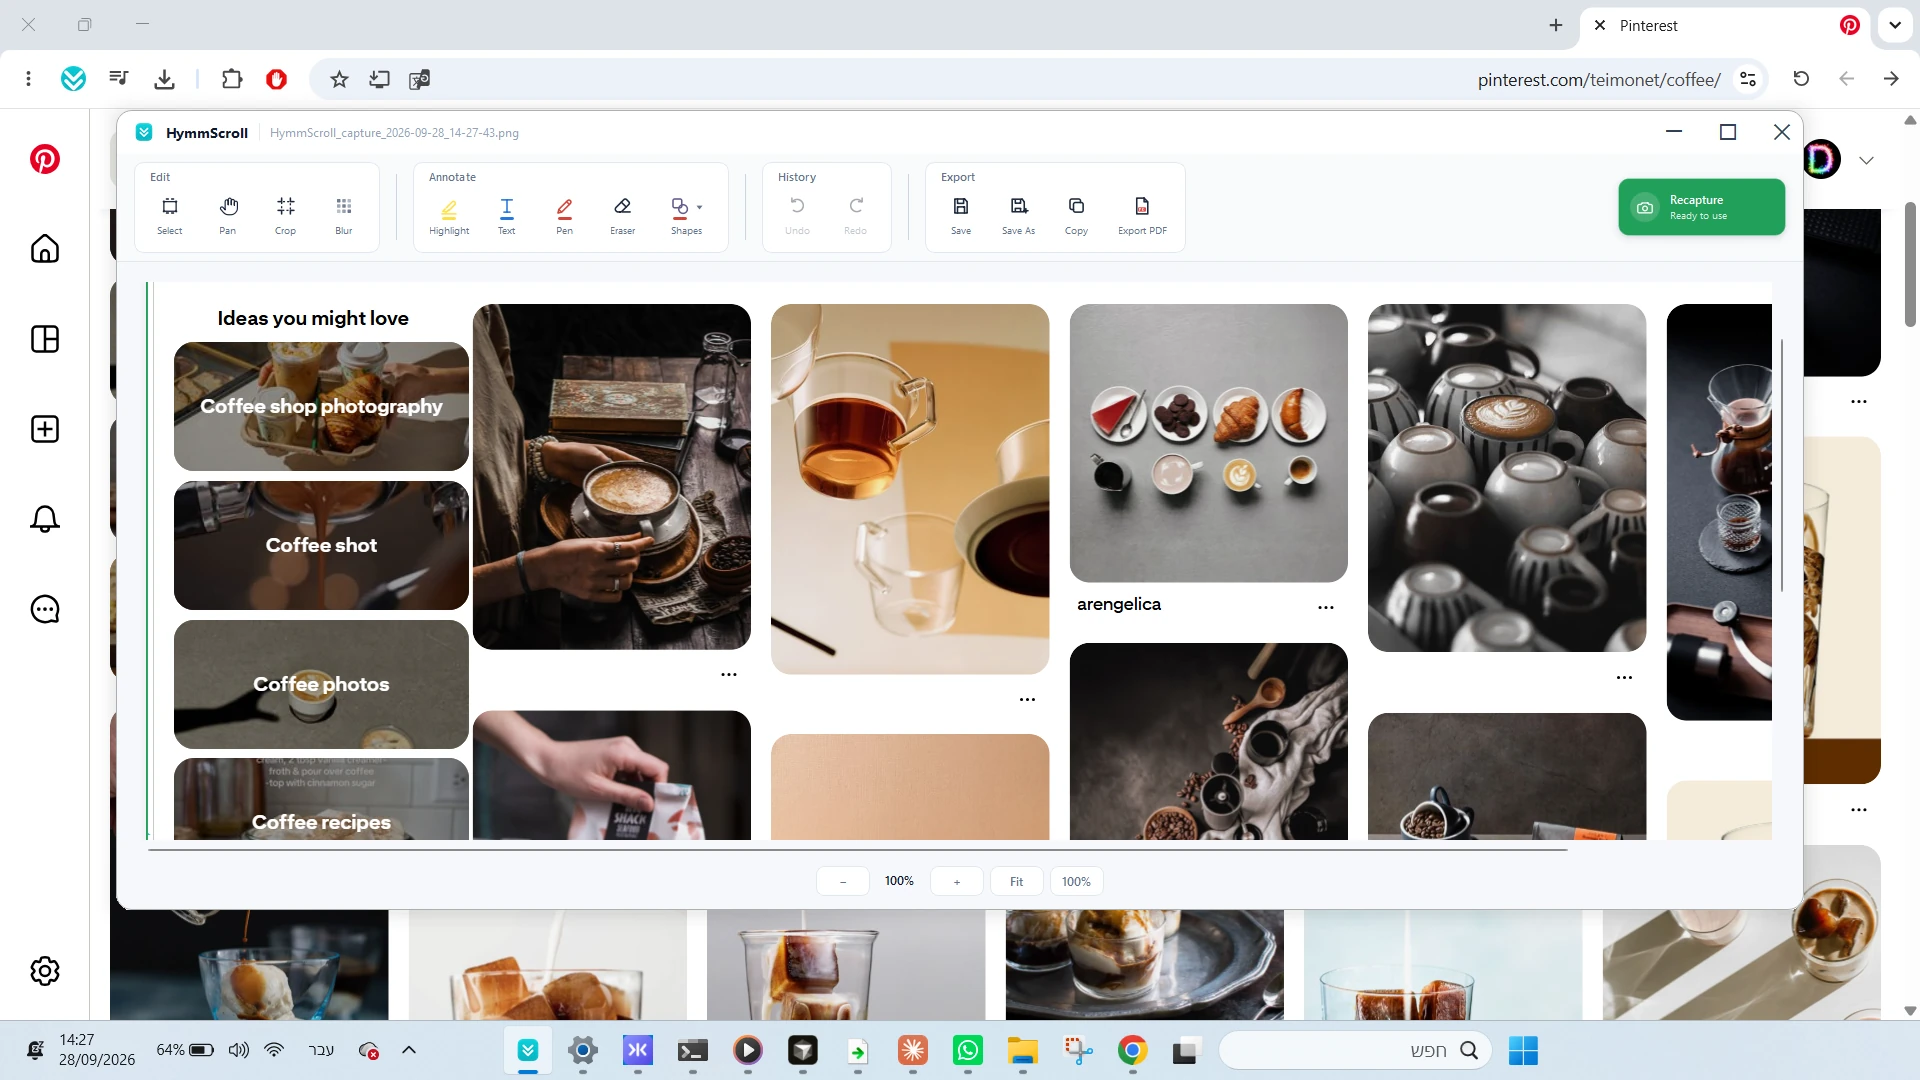Open more options next to arengelica
Image resolution: width=1920 pixels, height=1080 pixels.
pyautogui.click(x=1326, y=607)
